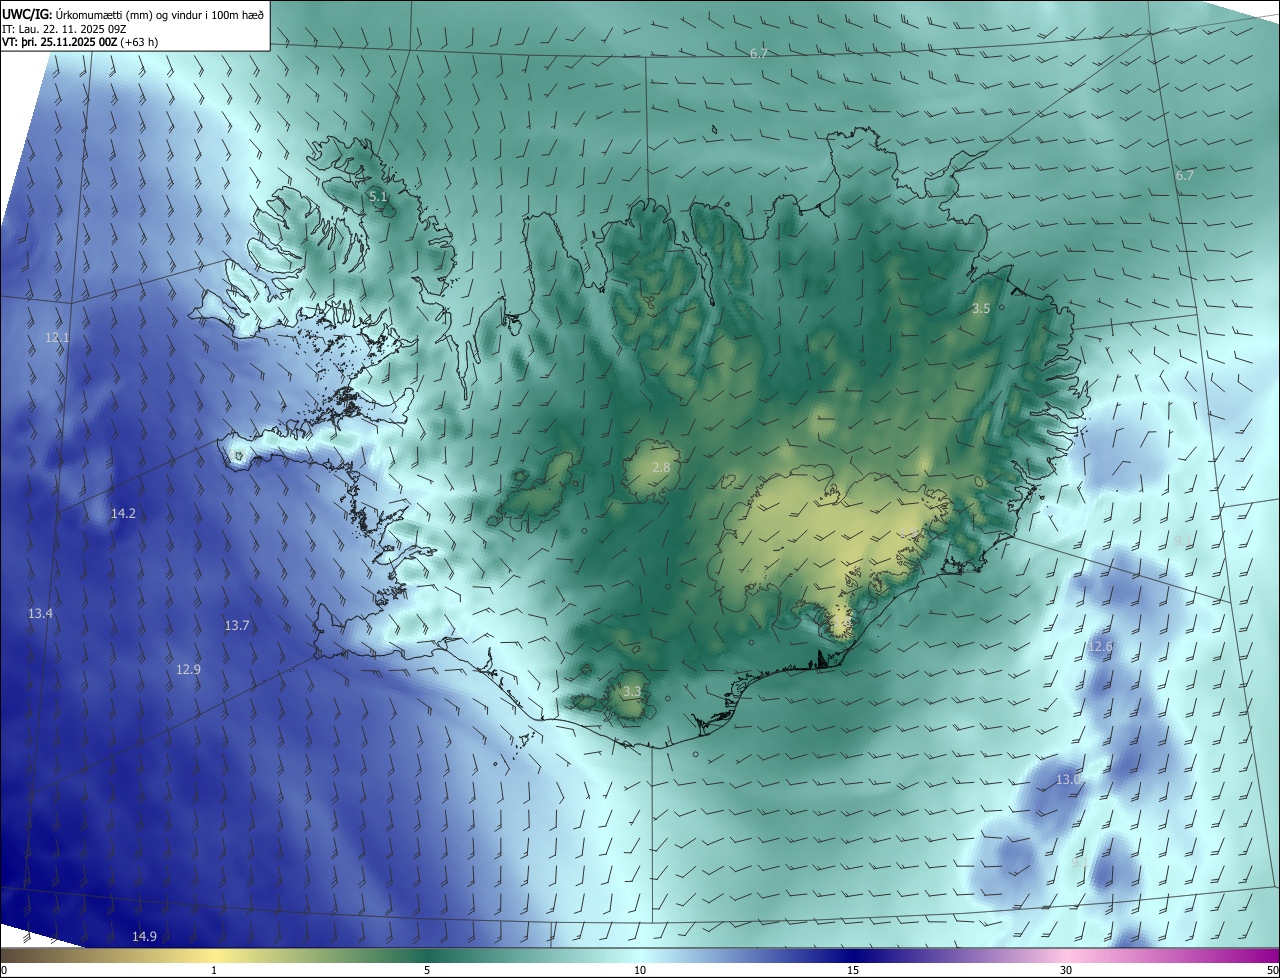
Task: Click the 'UWC/IG: Úrkomumætti (mm)' title line
Action: [133, 15]
